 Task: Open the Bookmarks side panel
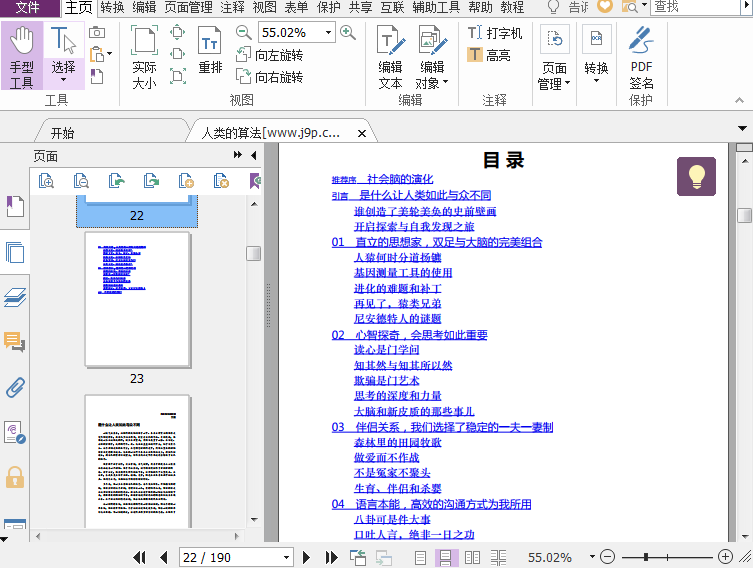[x=15, y=206]
